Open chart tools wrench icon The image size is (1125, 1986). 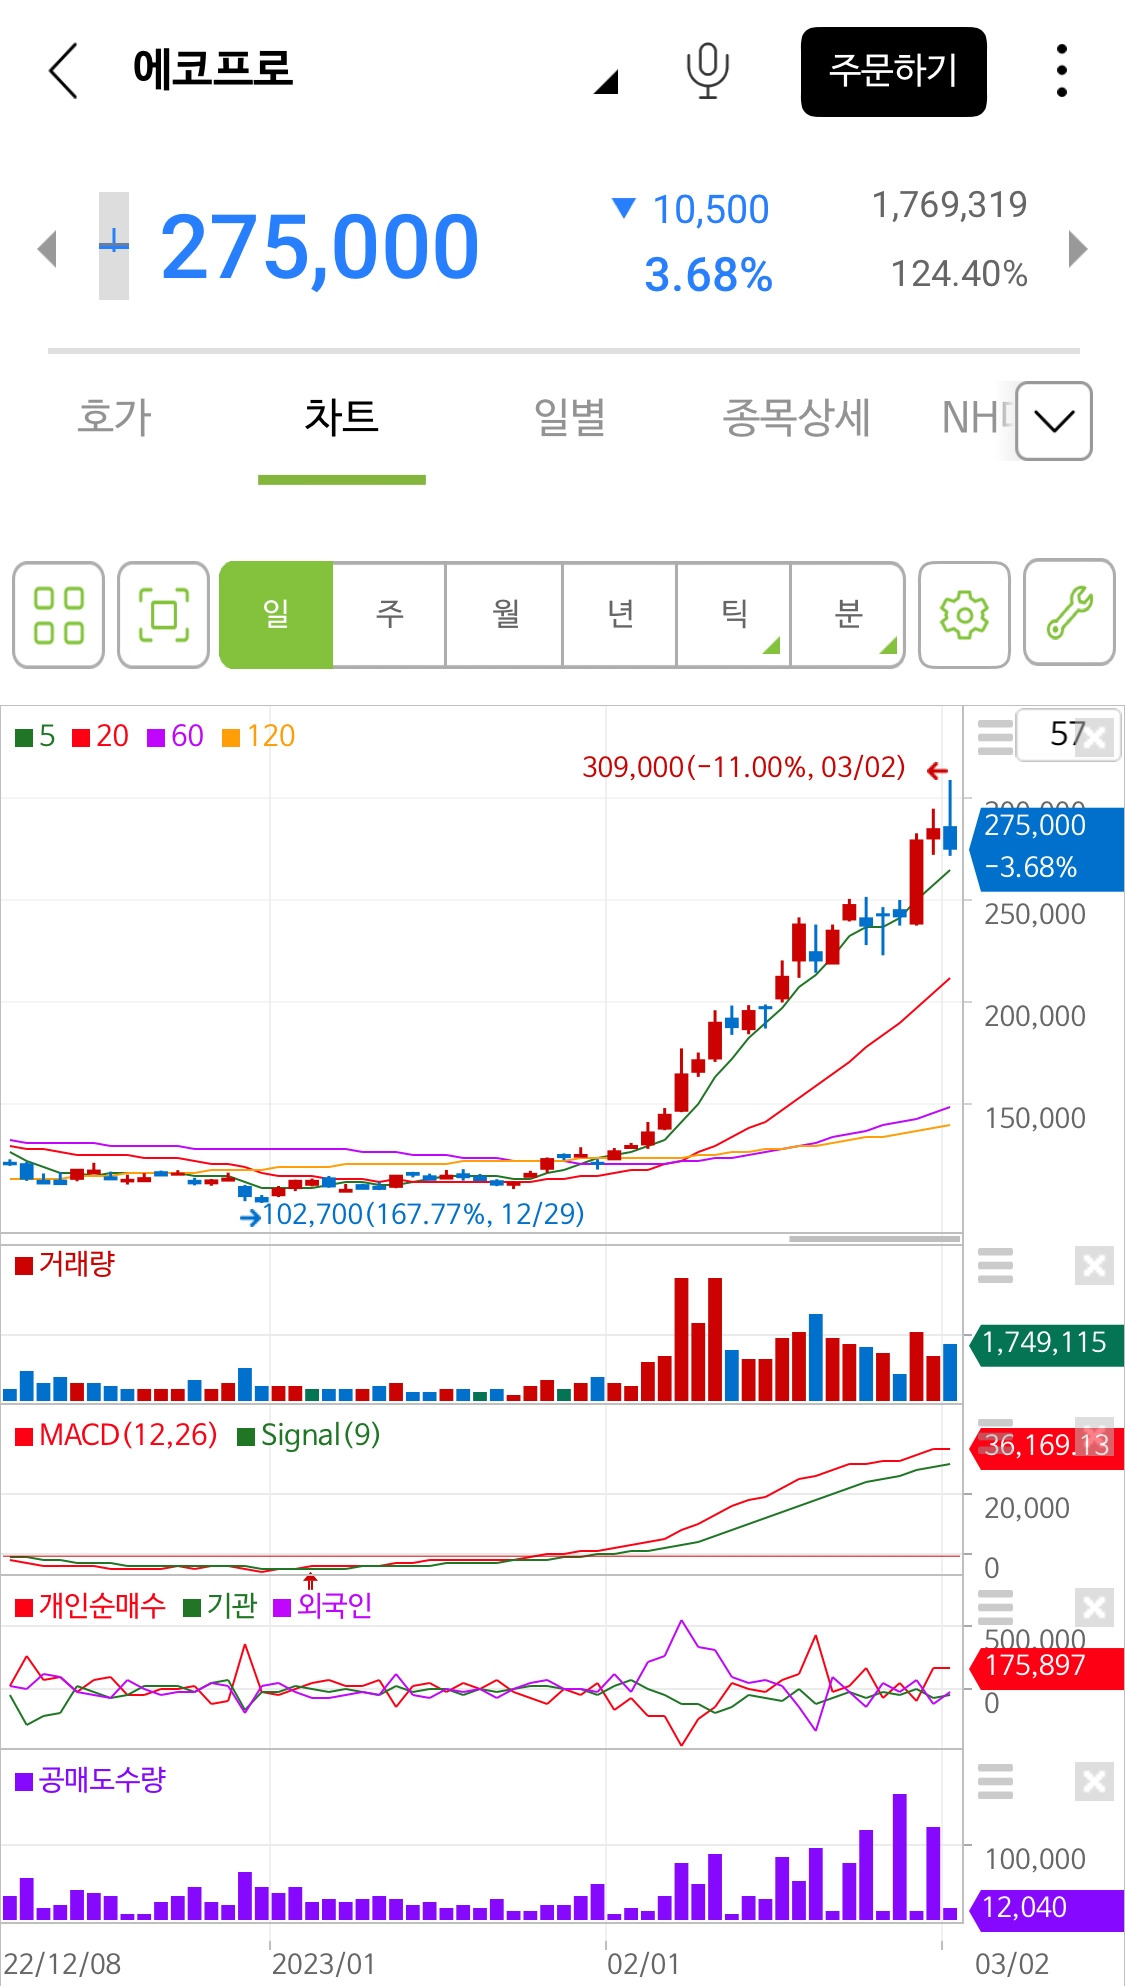pyautogui.click(x=1070, y=612)
